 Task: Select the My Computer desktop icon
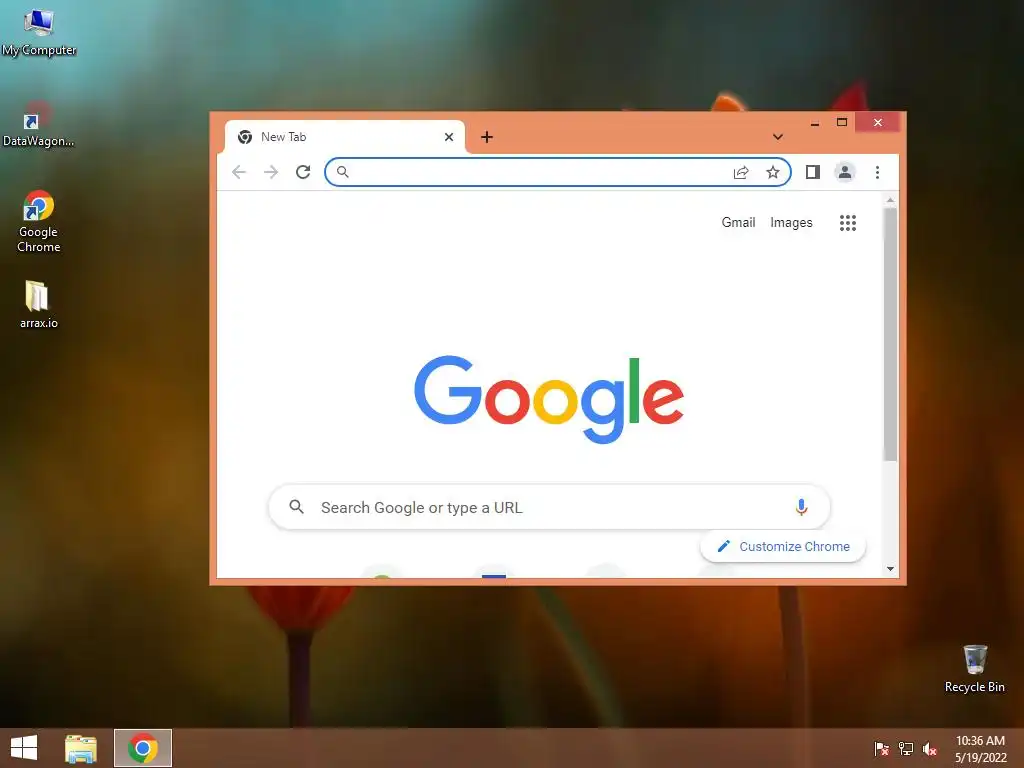click(39, 33)
